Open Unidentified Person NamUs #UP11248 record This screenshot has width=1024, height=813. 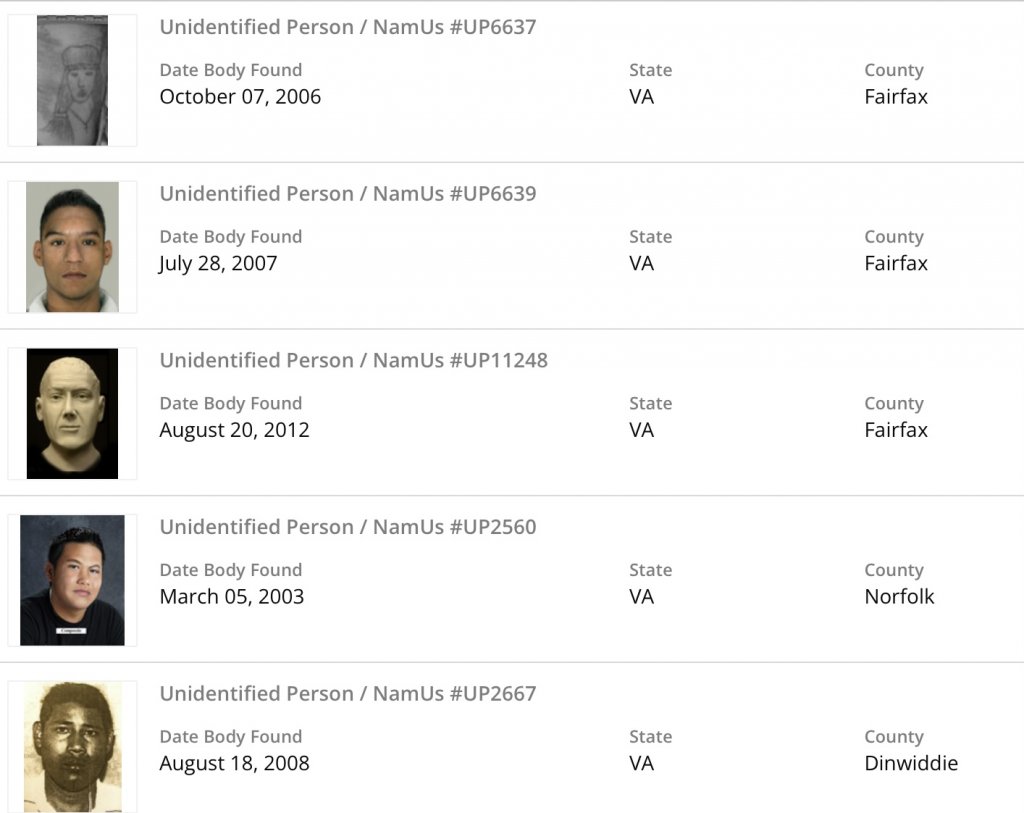point(354,360)
